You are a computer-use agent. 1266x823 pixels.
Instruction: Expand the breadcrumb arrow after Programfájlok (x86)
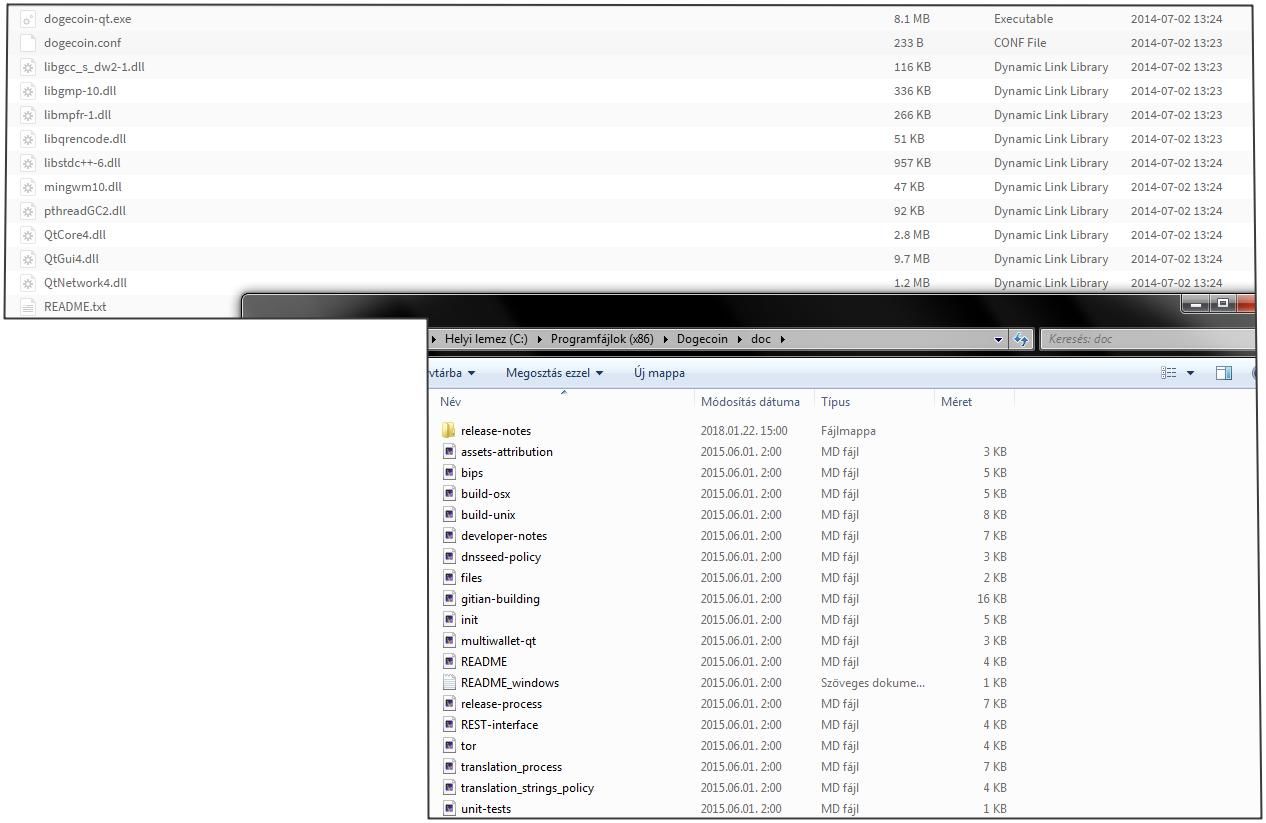[x=666, y=339]
